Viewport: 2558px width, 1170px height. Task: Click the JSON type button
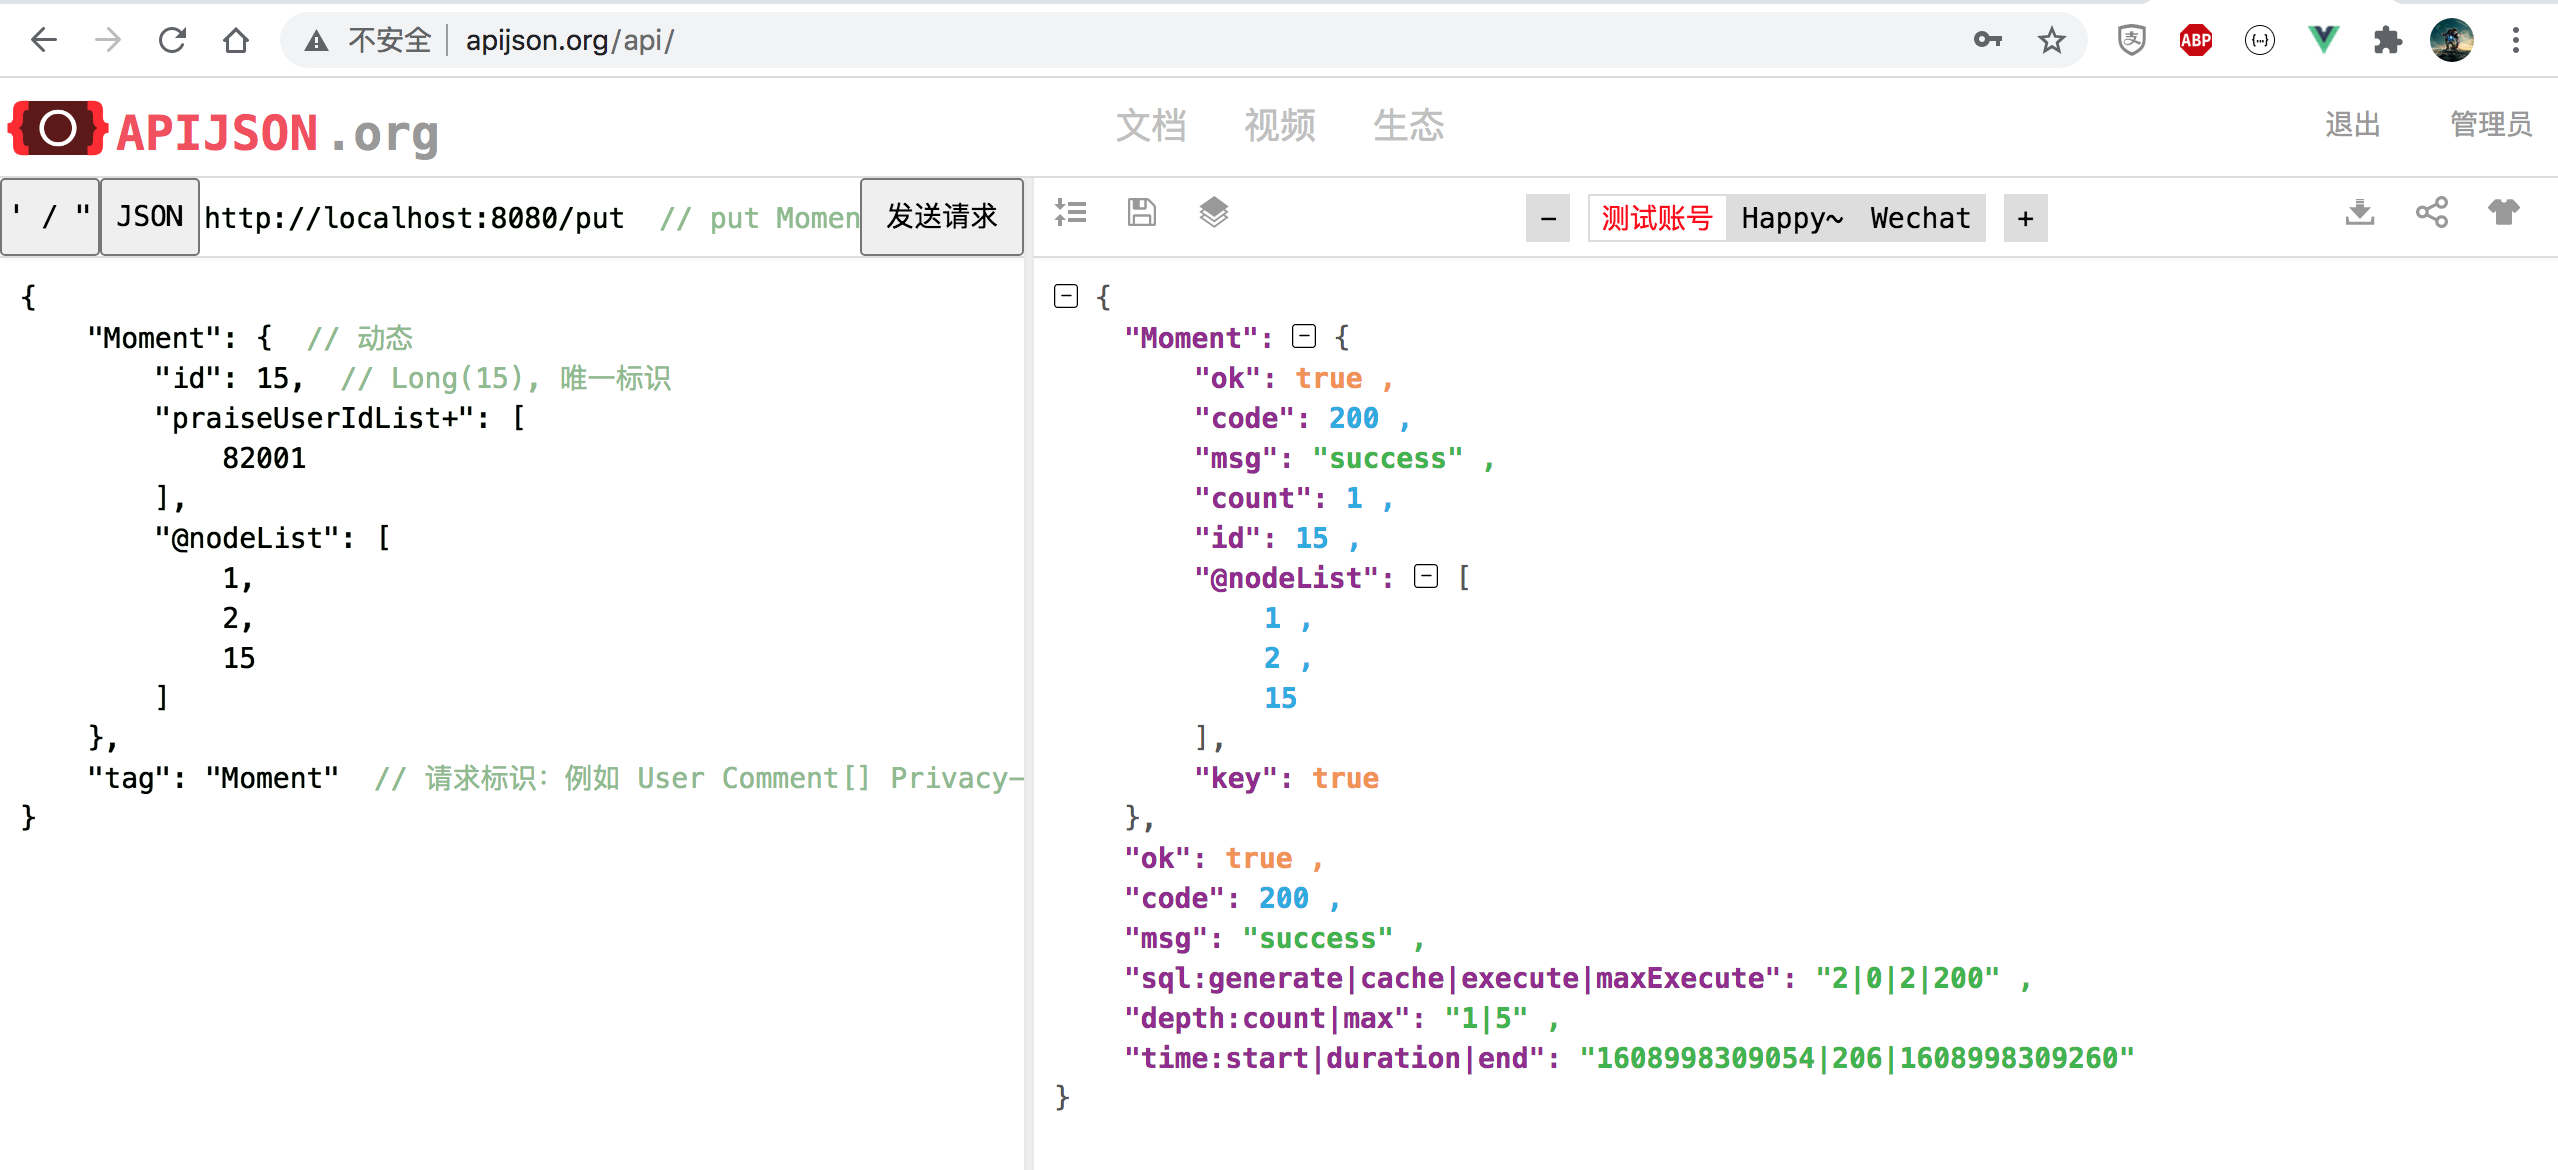coord(150,217)
